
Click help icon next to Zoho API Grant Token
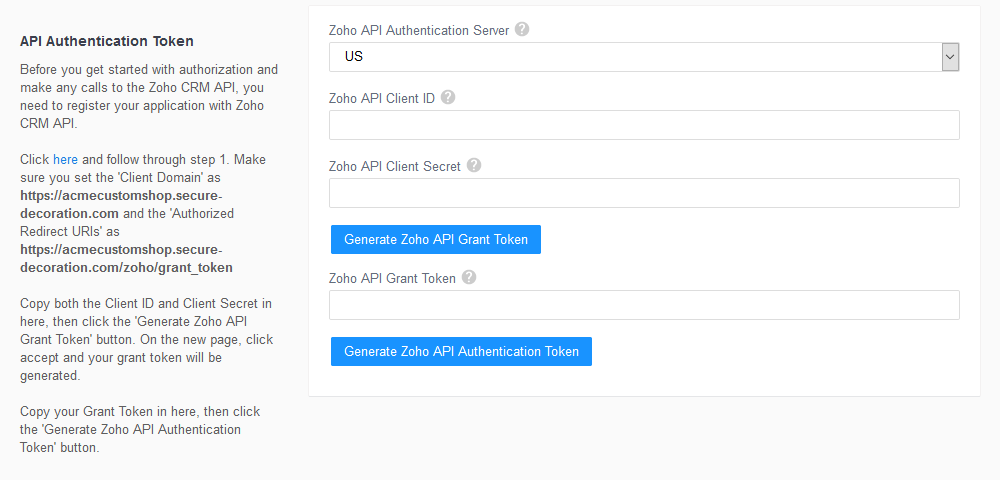coord(469,277)
